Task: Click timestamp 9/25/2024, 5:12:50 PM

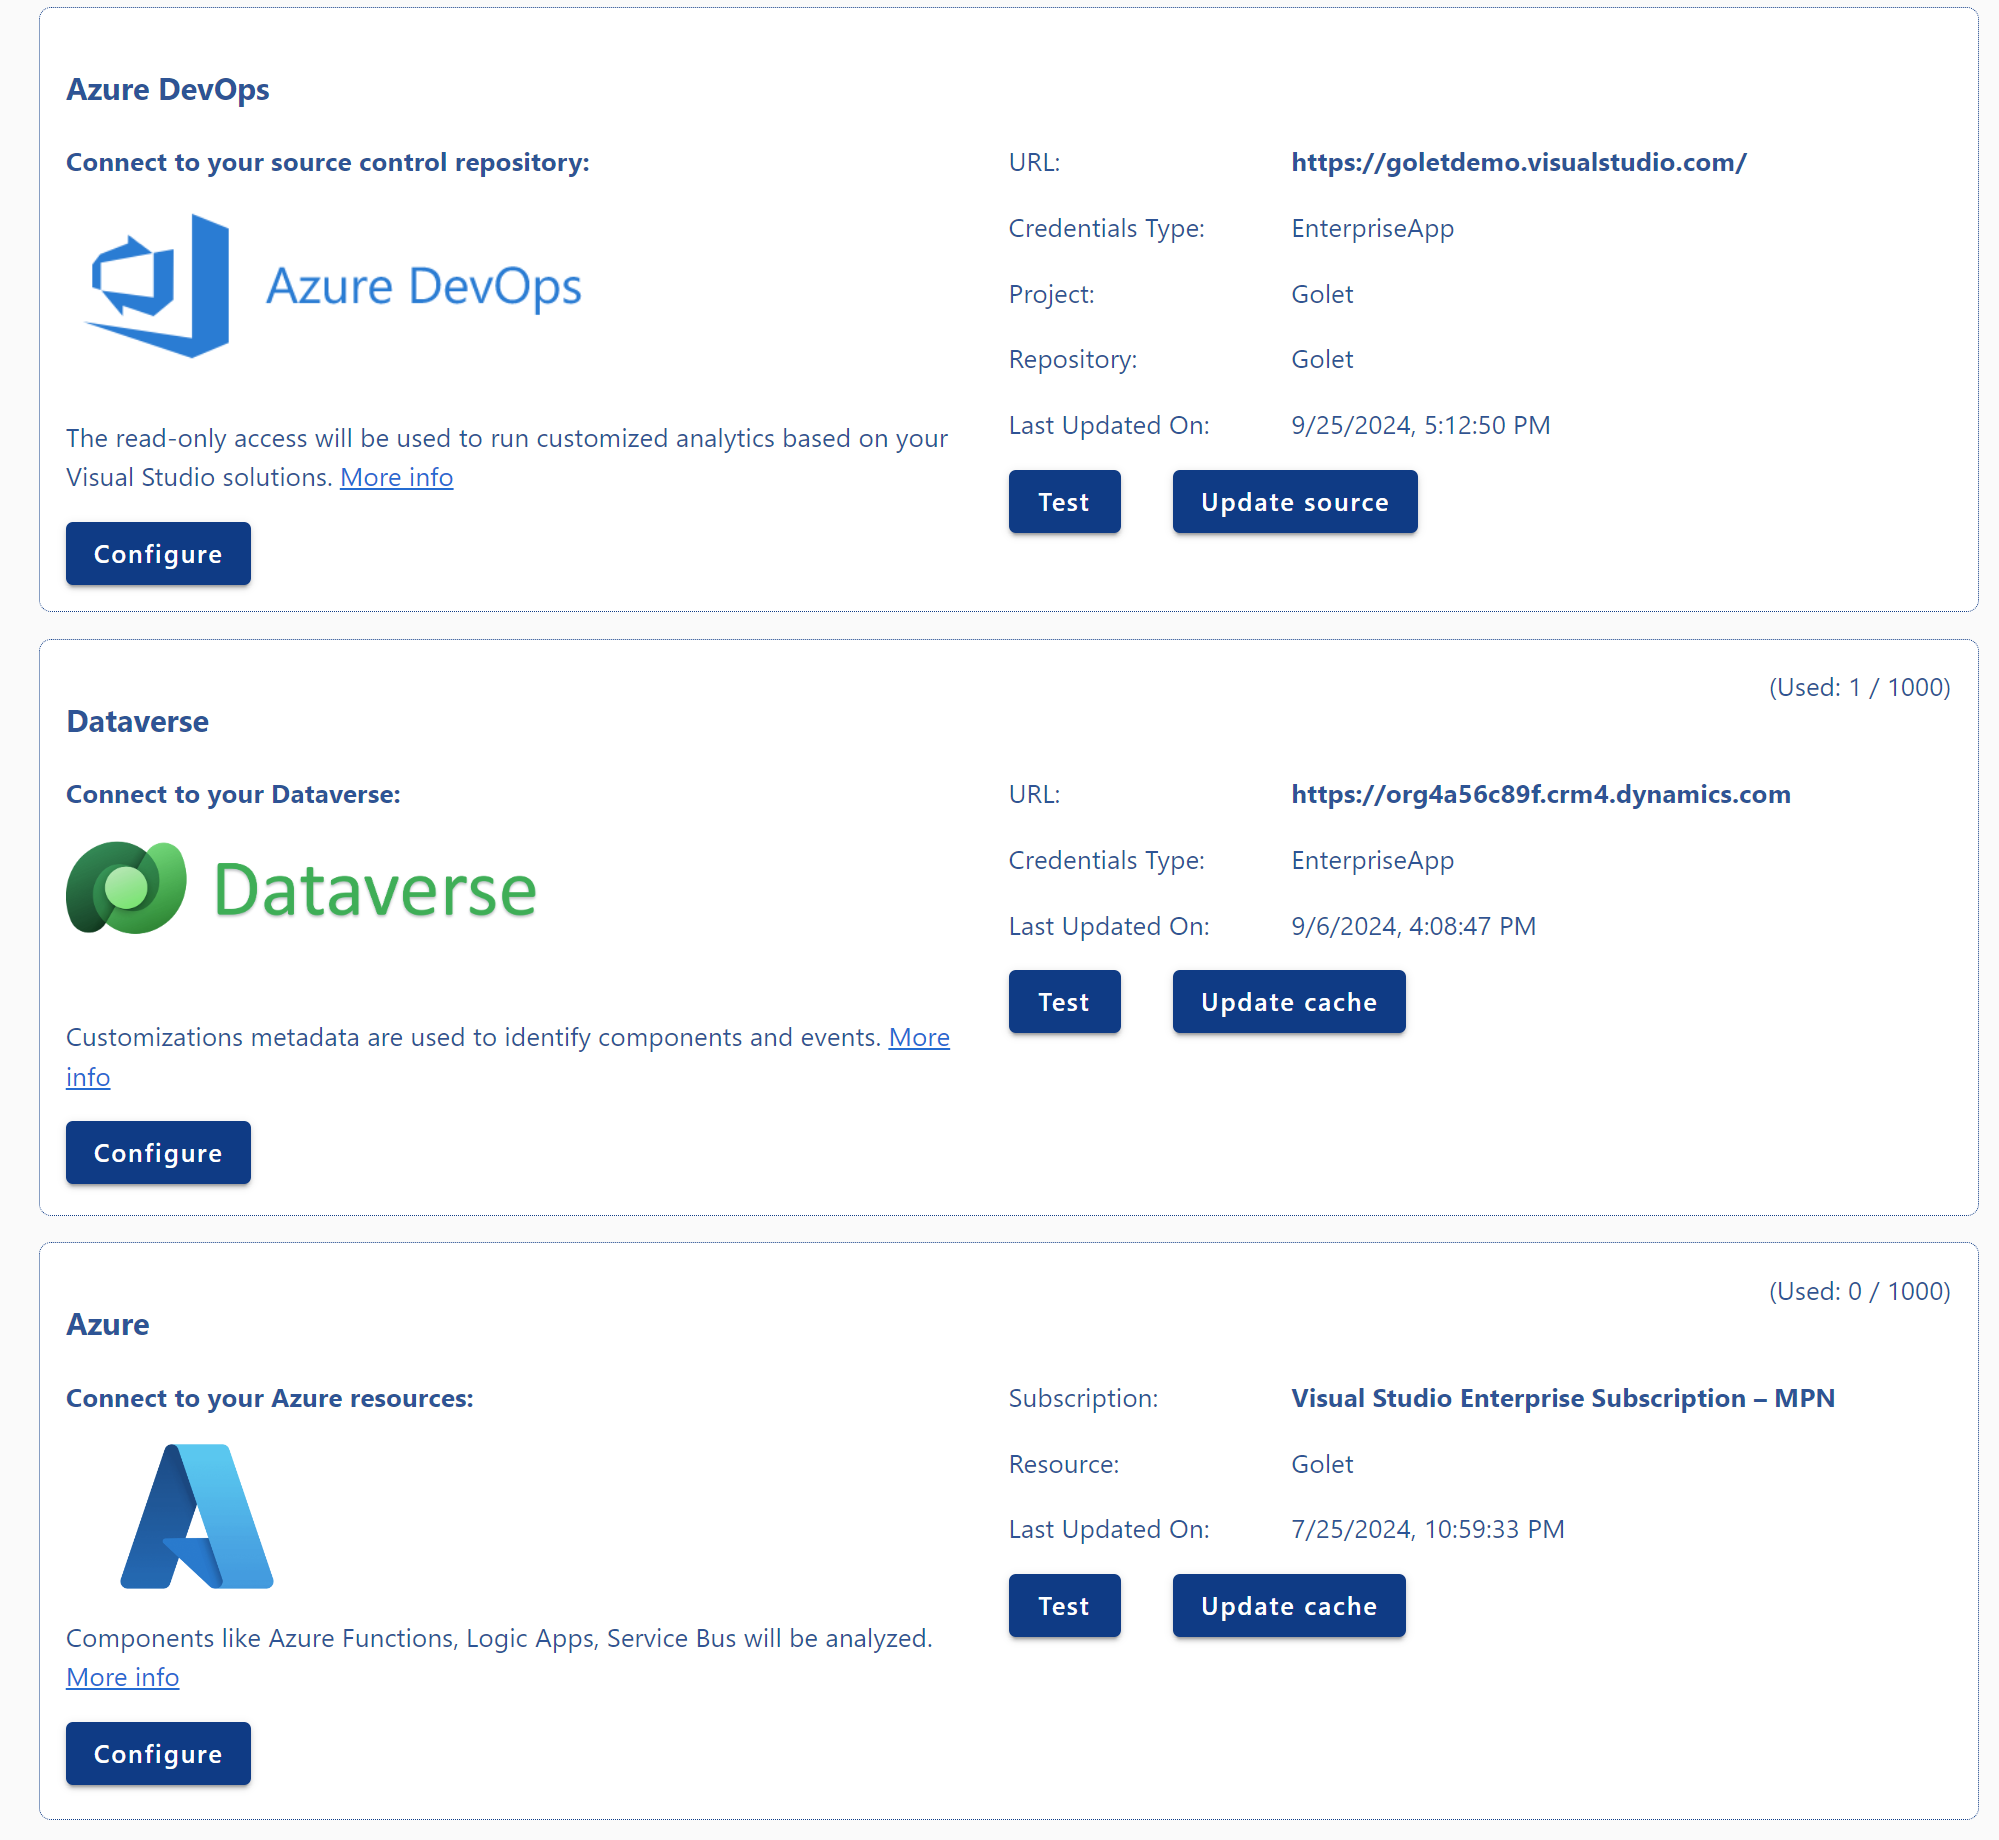Action: pos(1421,426)
